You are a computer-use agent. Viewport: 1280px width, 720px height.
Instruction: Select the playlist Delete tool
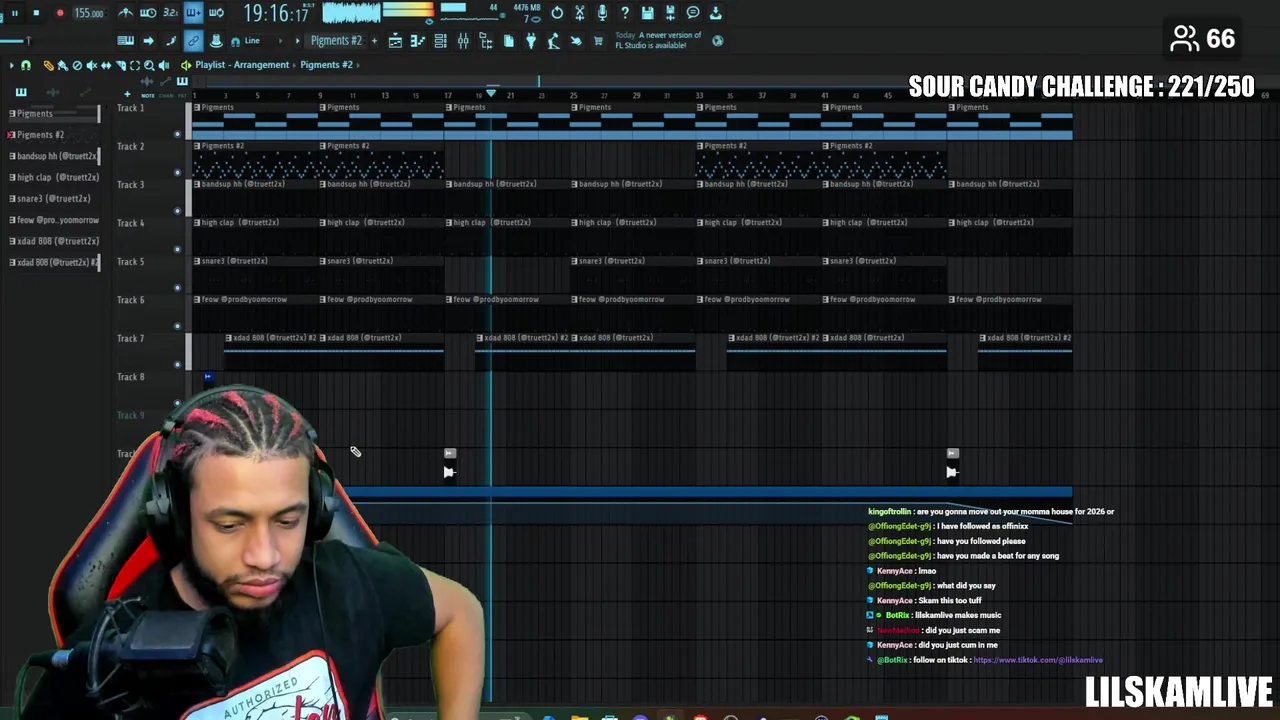[77, 65]
